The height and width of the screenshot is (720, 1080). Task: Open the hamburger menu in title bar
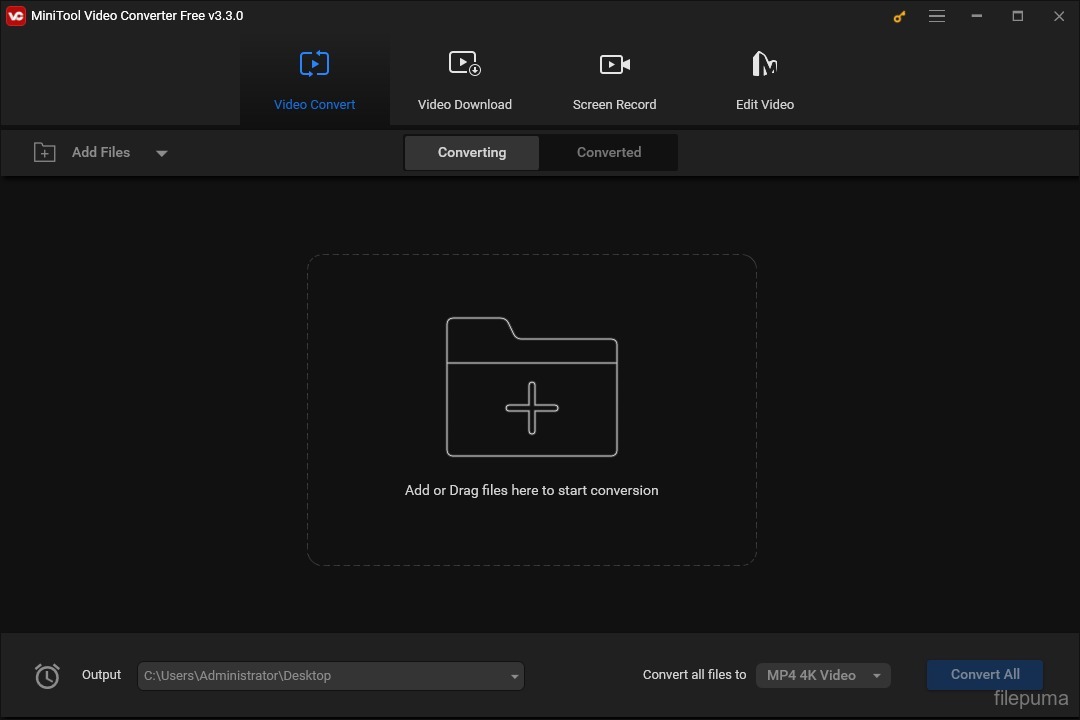point(937,16)
